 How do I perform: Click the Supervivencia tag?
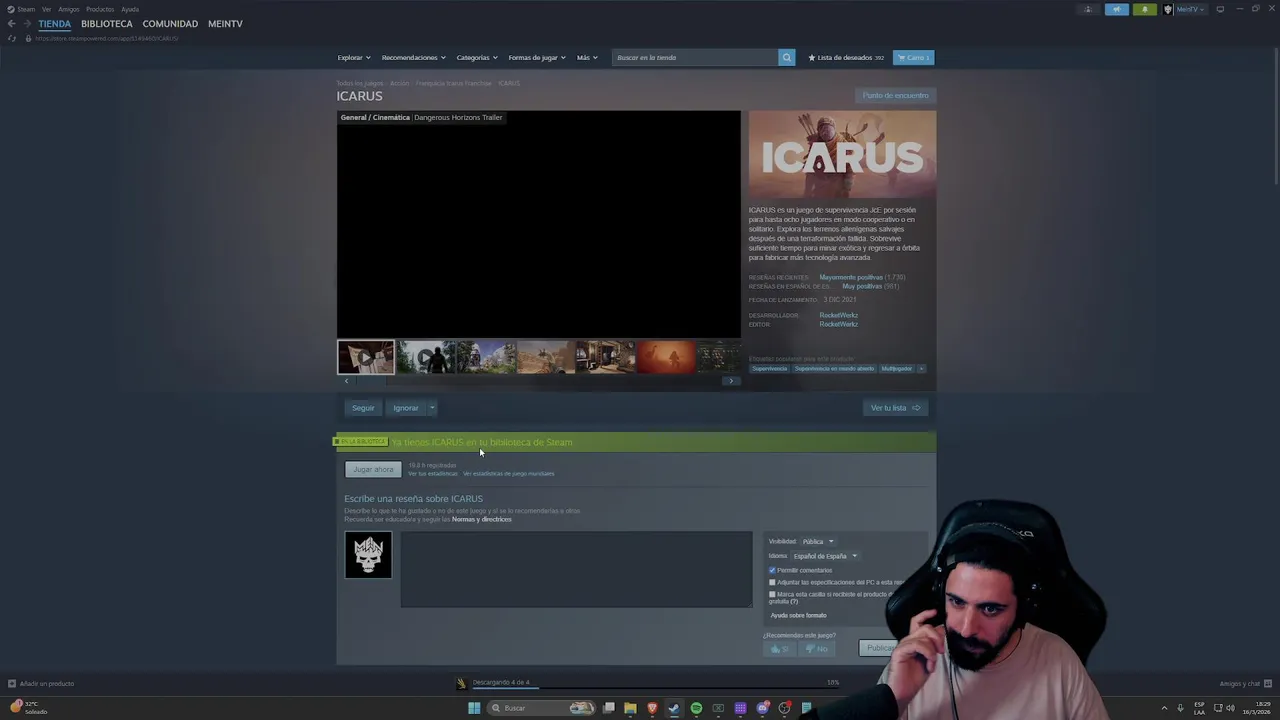(770, 368)
